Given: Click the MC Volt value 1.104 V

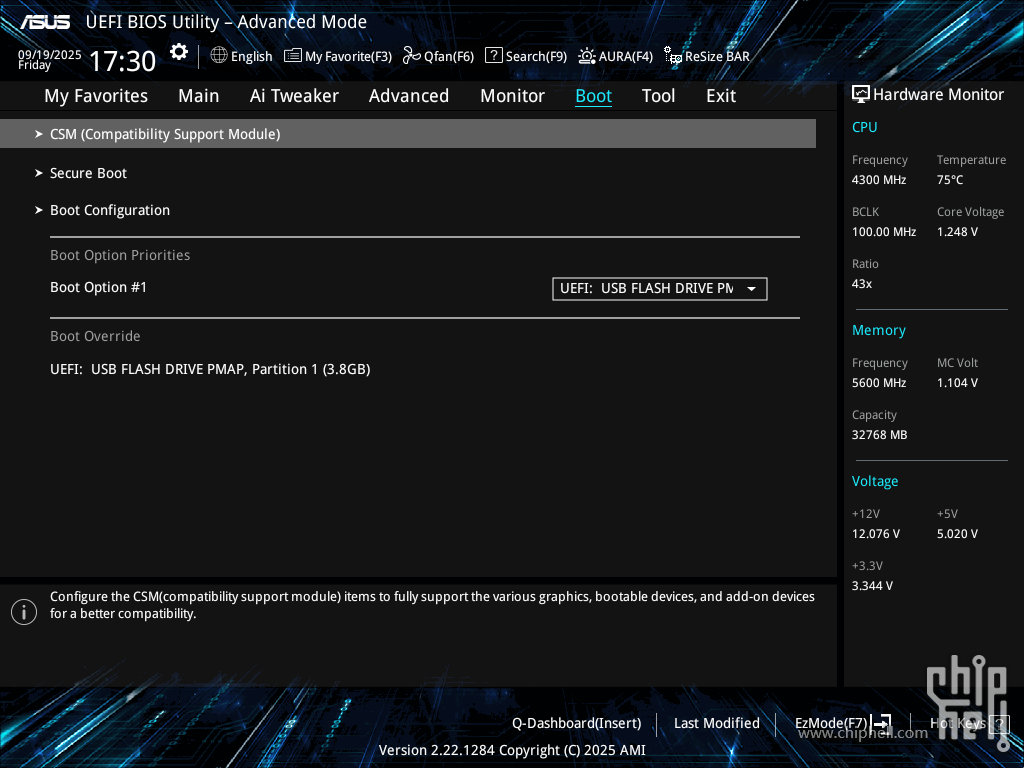Looking at the screenshot, I should [957, 383].
